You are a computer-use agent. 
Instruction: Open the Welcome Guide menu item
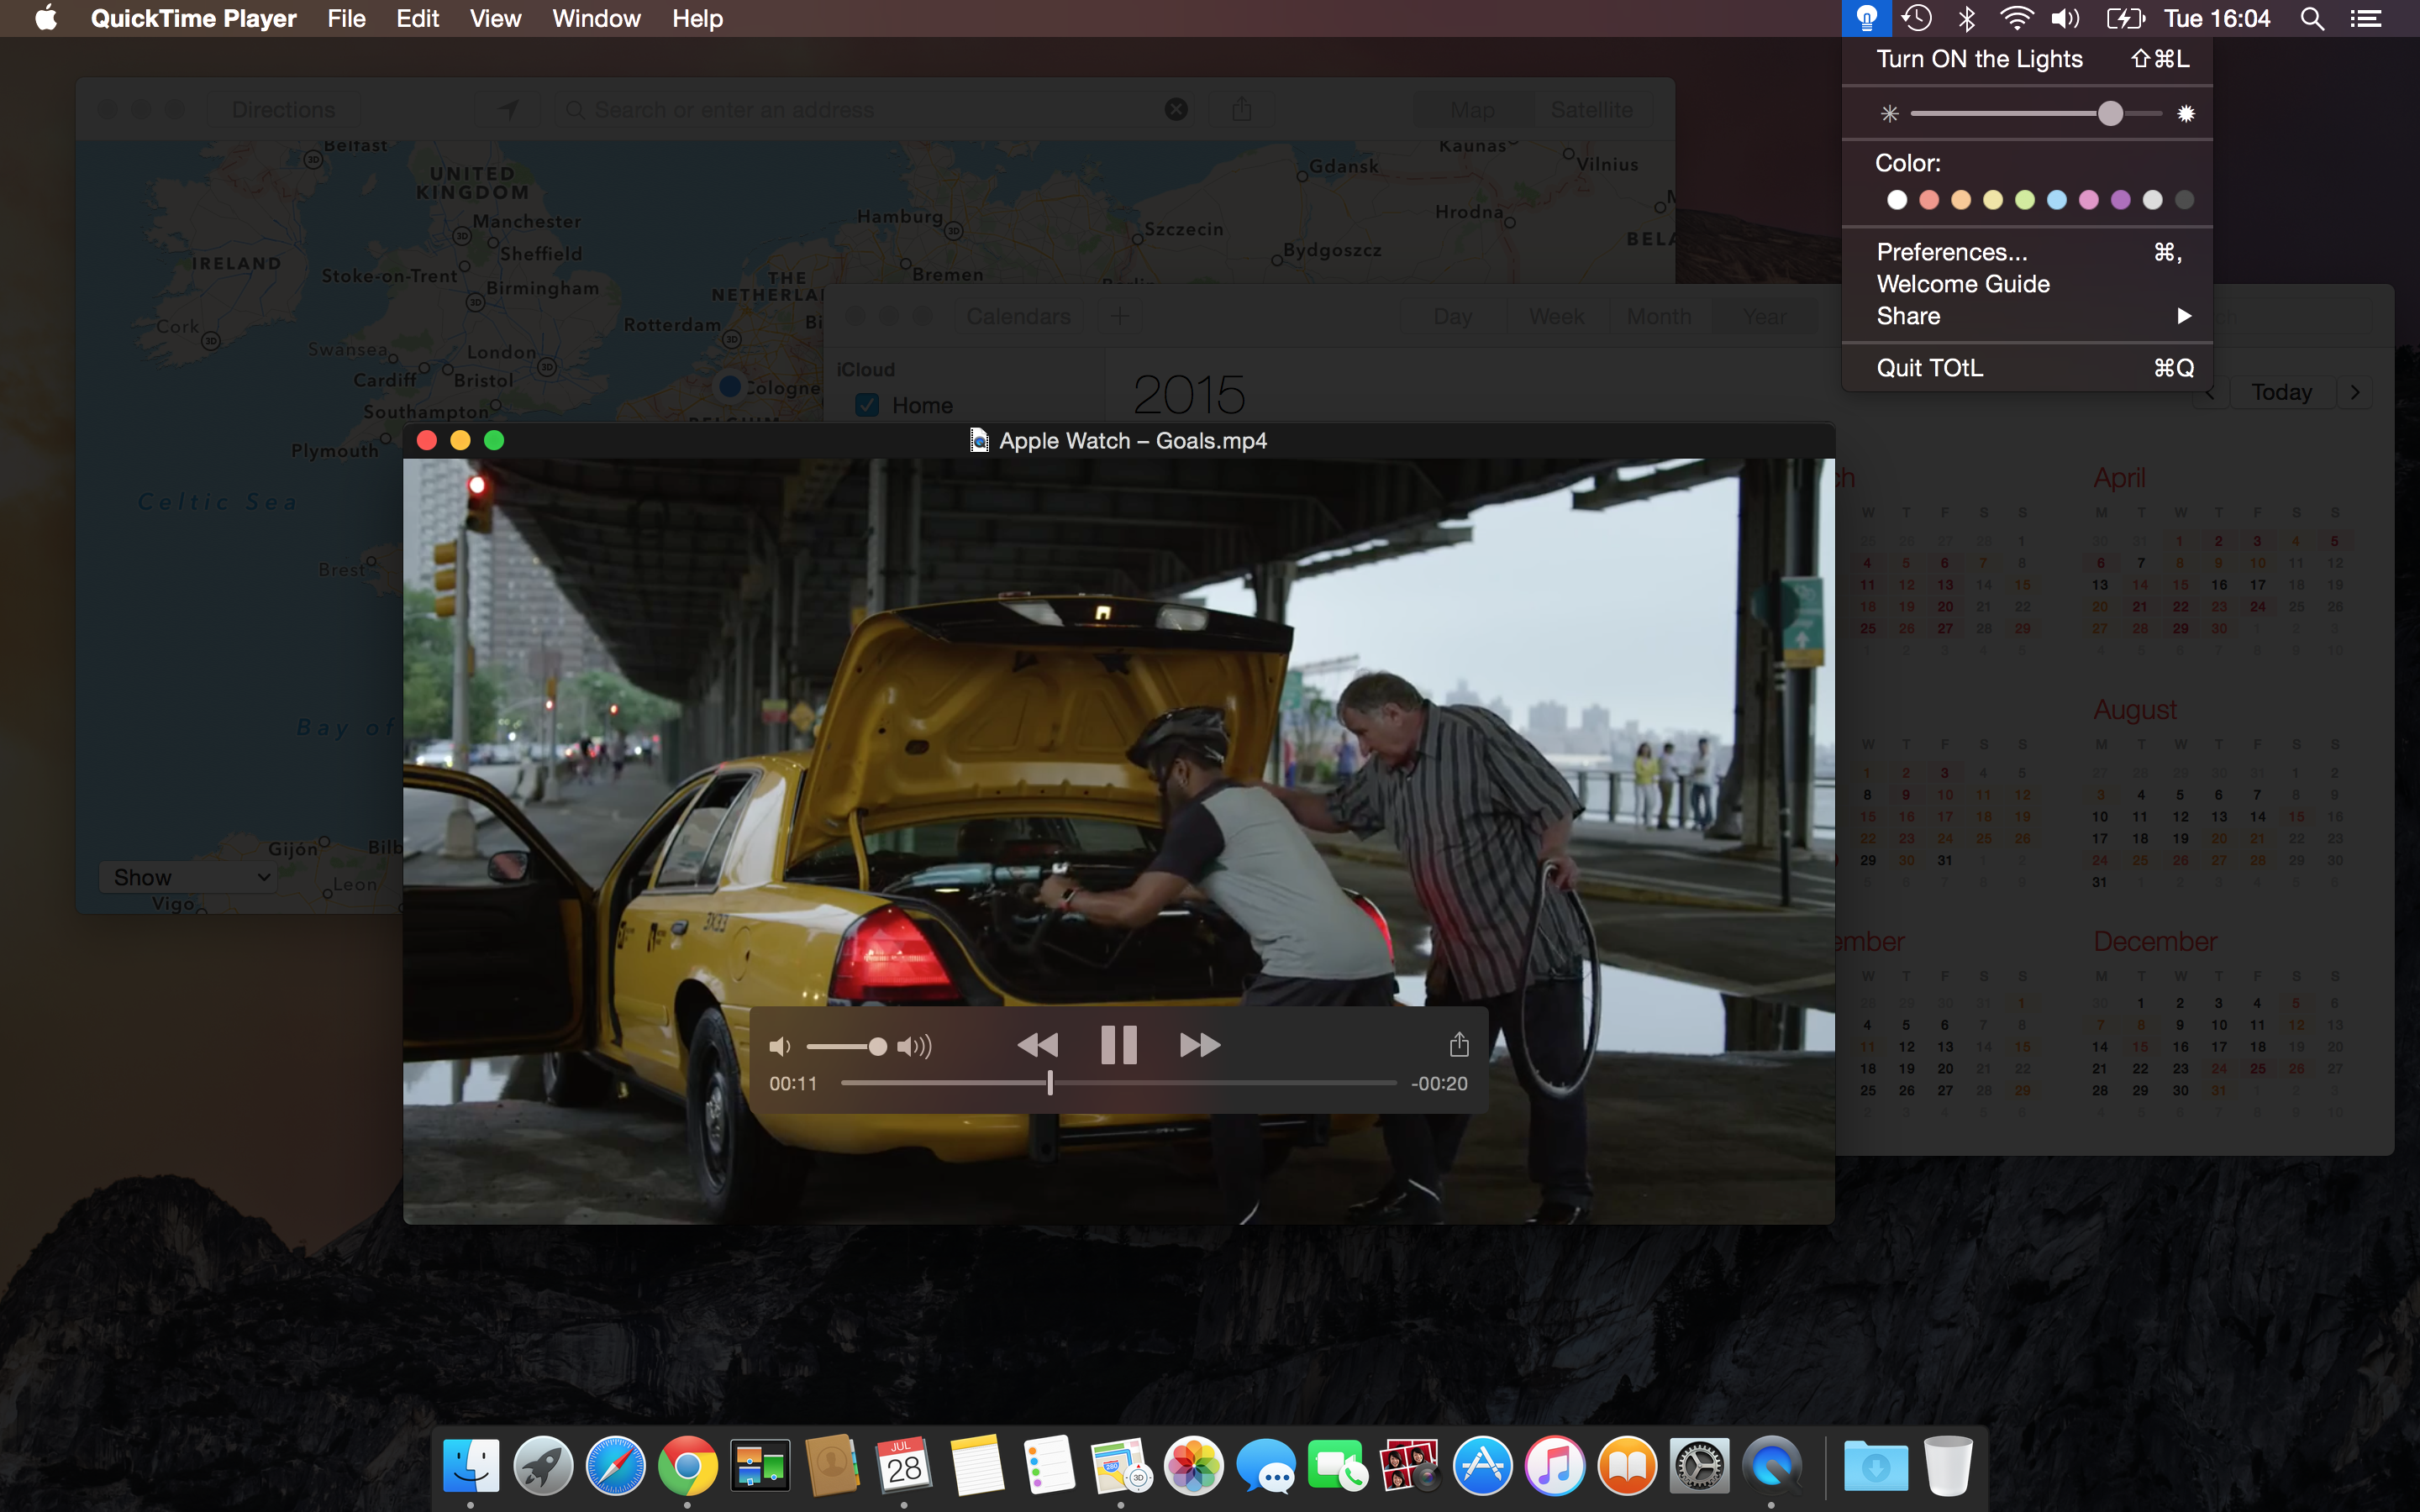click(x=2027, y=284)
